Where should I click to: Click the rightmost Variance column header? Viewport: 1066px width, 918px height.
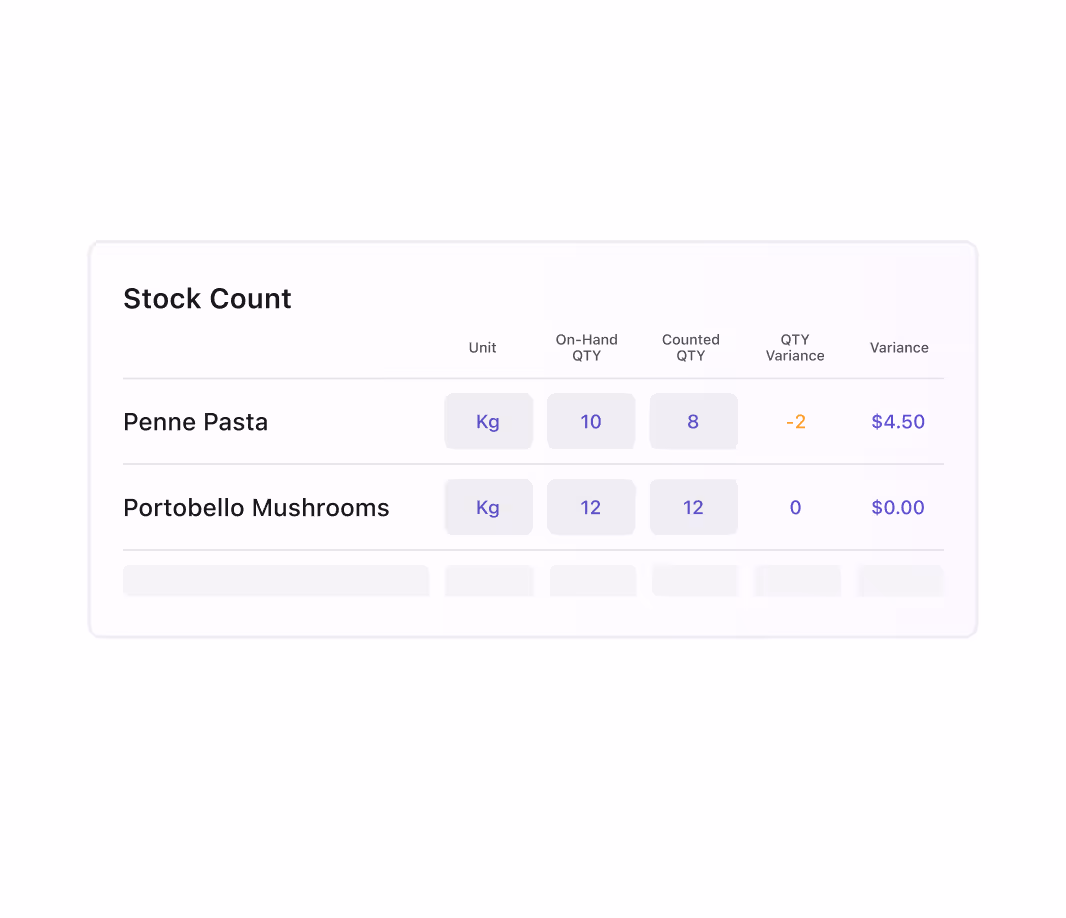[899, 348]
